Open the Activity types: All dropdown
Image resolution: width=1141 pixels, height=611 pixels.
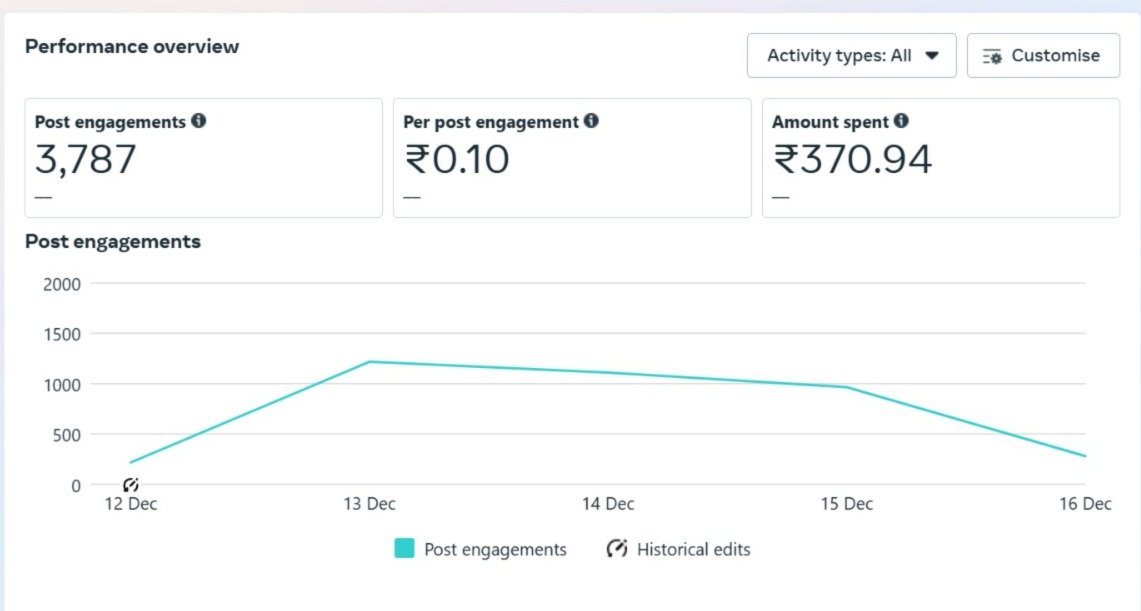tap(852, 56)
